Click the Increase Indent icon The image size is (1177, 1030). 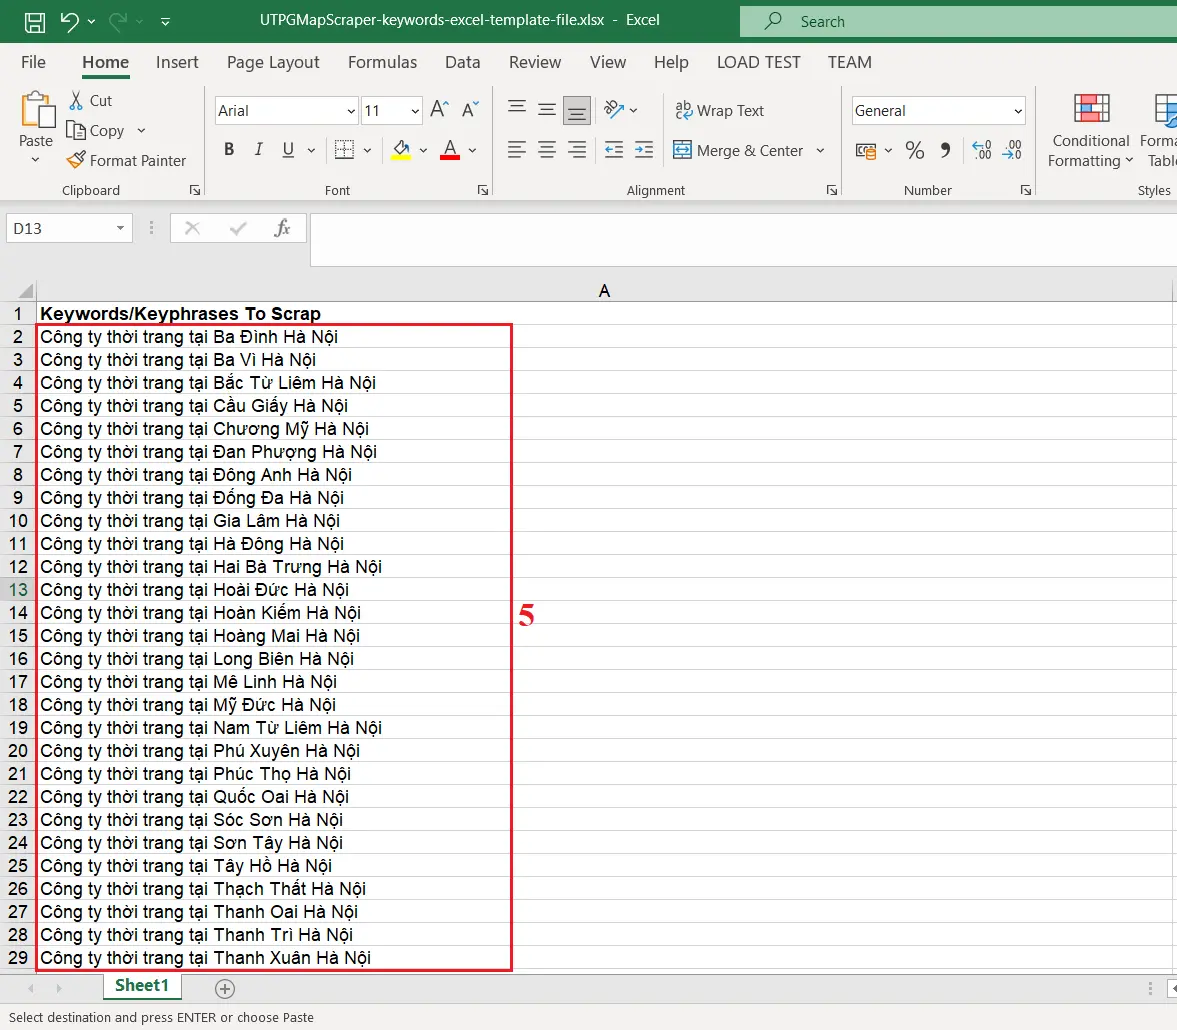644,150
